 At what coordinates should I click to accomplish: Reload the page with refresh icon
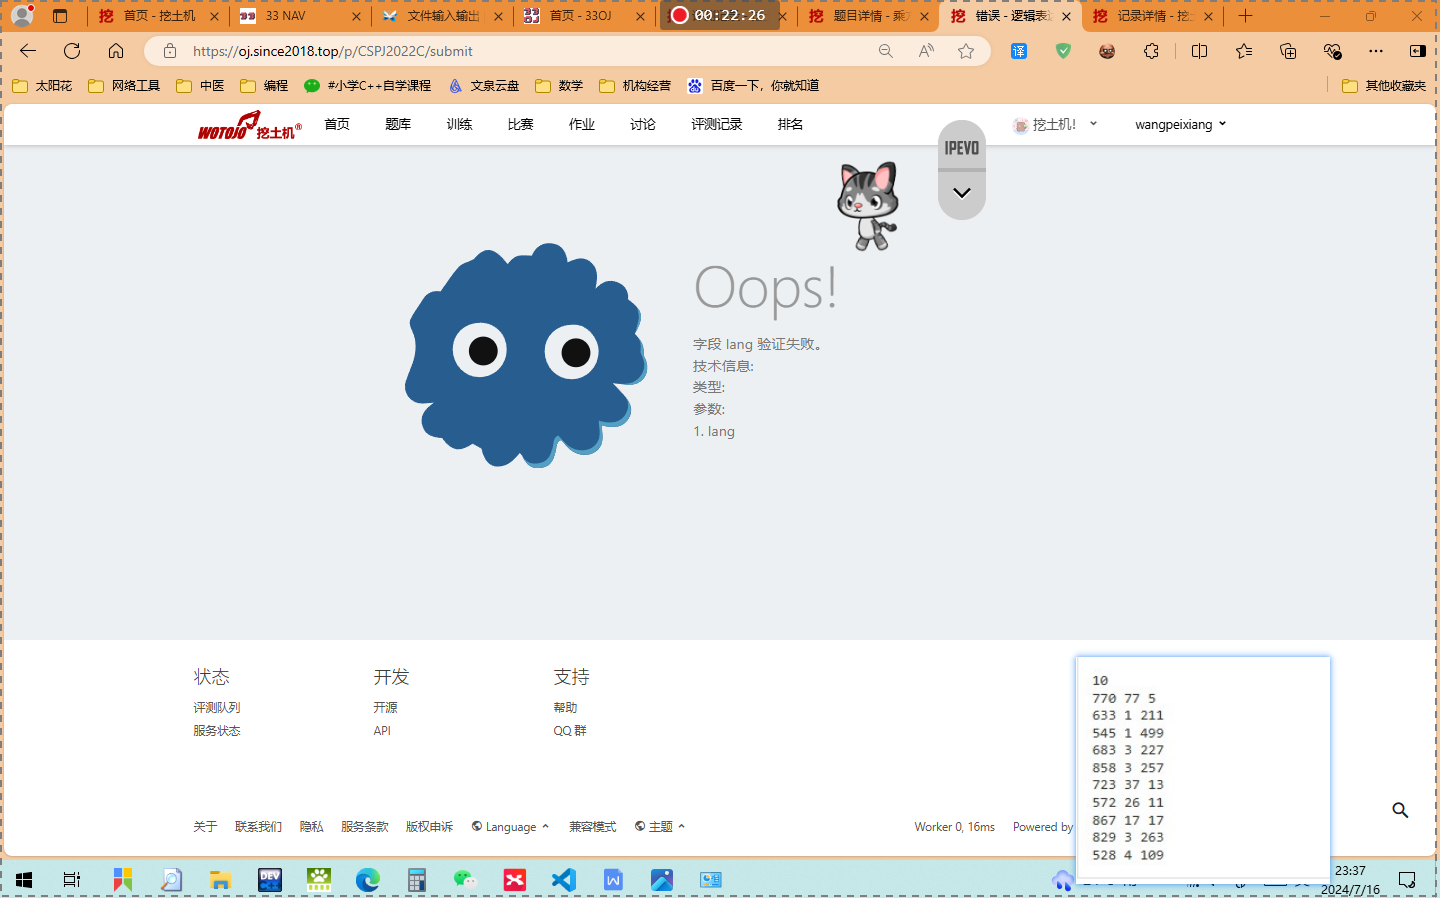tap(72, 51)
